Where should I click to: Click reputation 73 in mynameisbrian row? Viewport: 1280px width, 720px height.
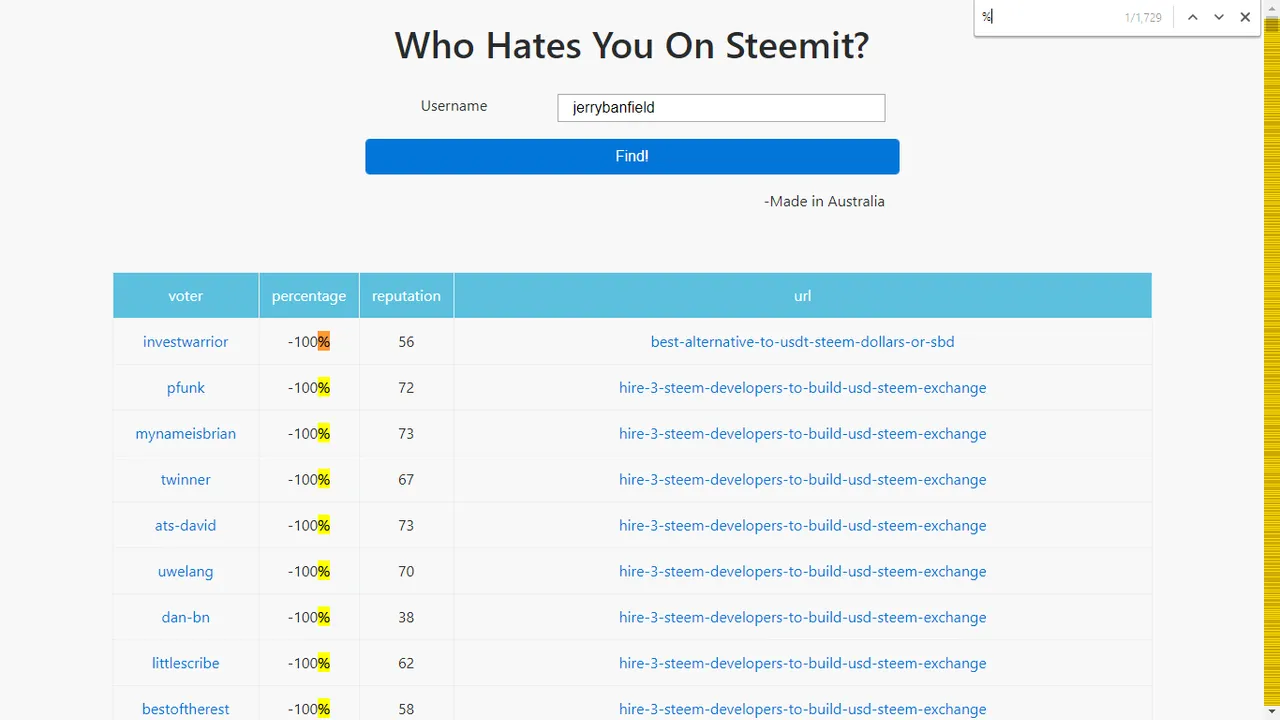(x=406, y=434)
